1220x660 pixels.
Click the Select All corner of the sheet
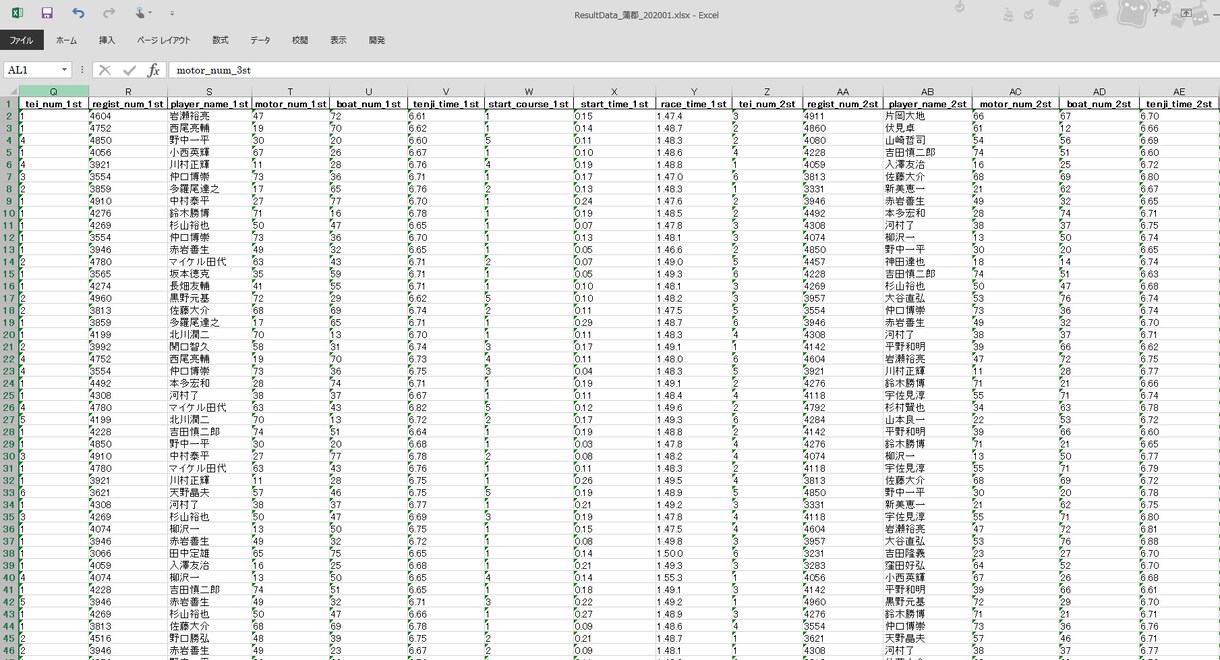click(9, 92)
